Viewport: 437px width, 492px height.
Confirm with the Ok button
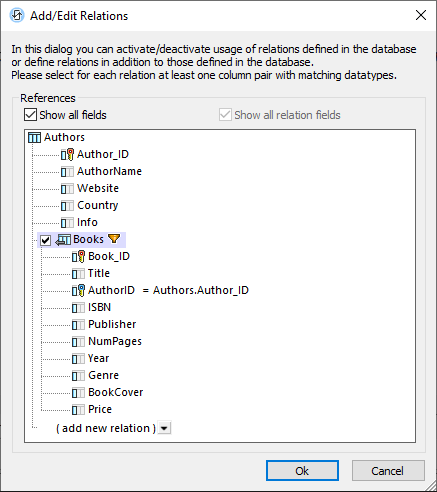tap(302, 471)
